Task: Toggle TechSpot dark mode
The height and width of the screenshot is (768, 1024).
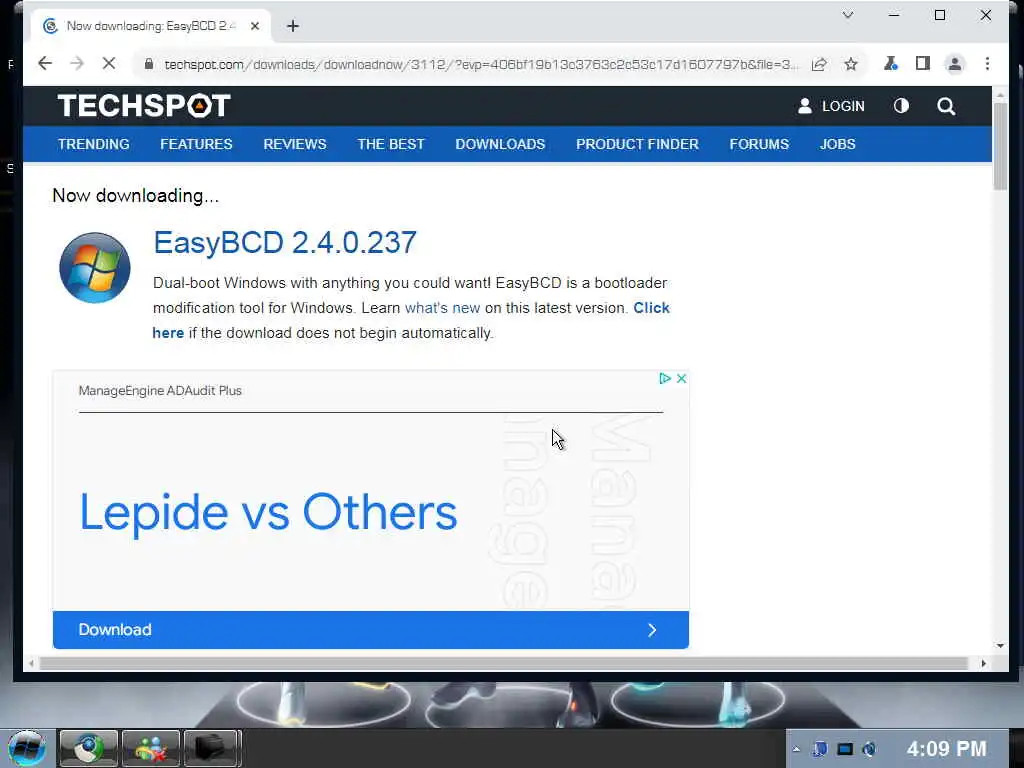Action: (901, 106)
